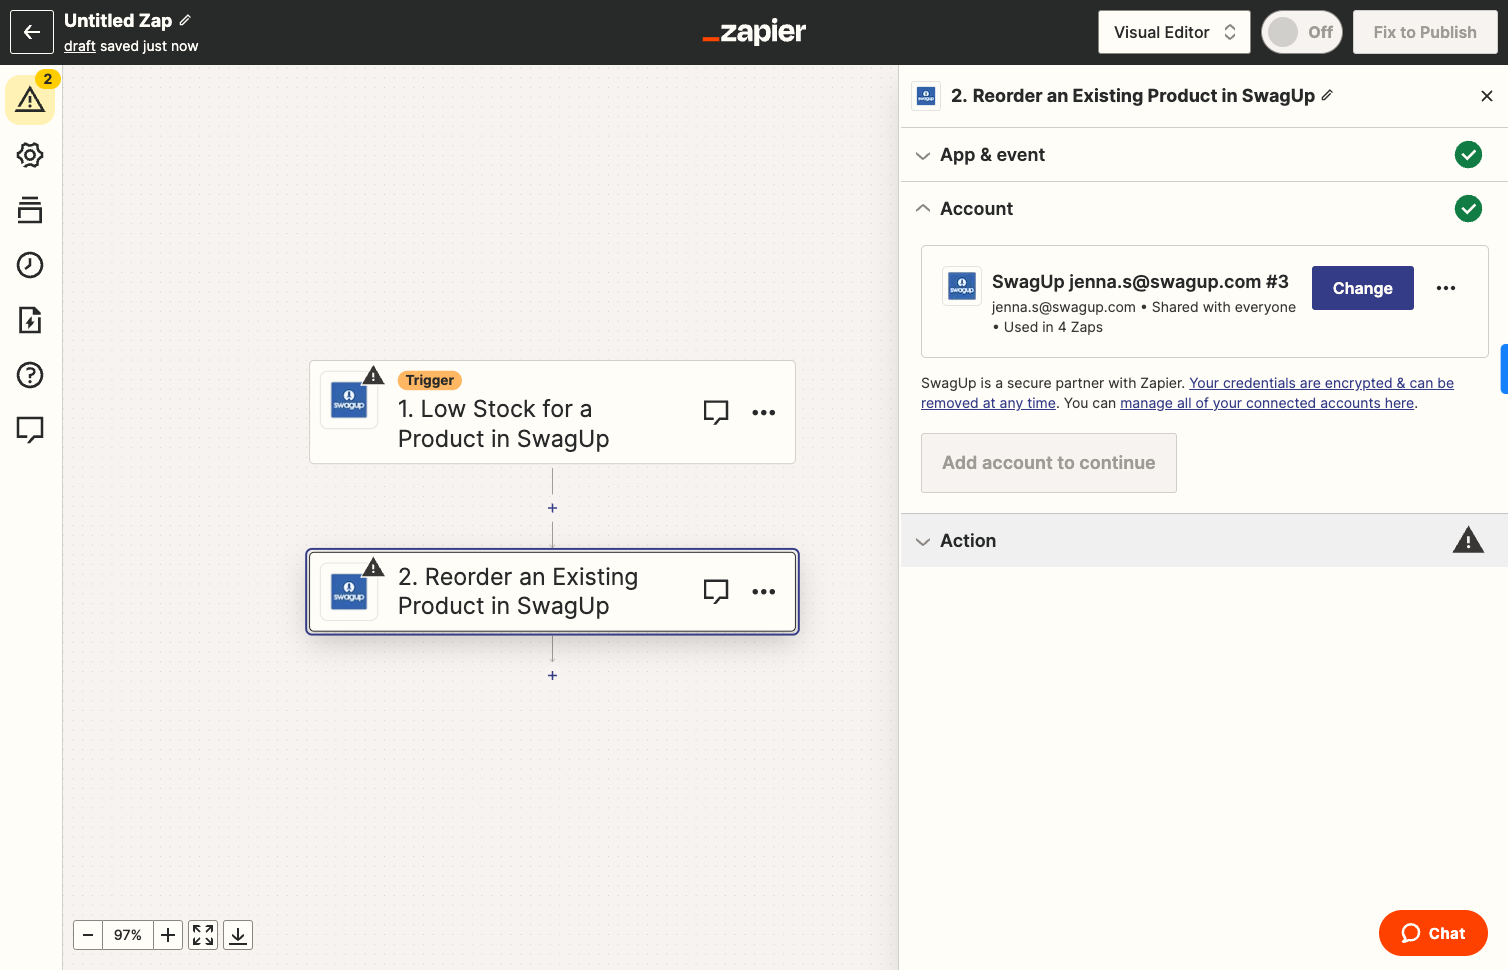Open Zap history clock icon
This screenshot has width=1508, height=970.
coord(30,265)
